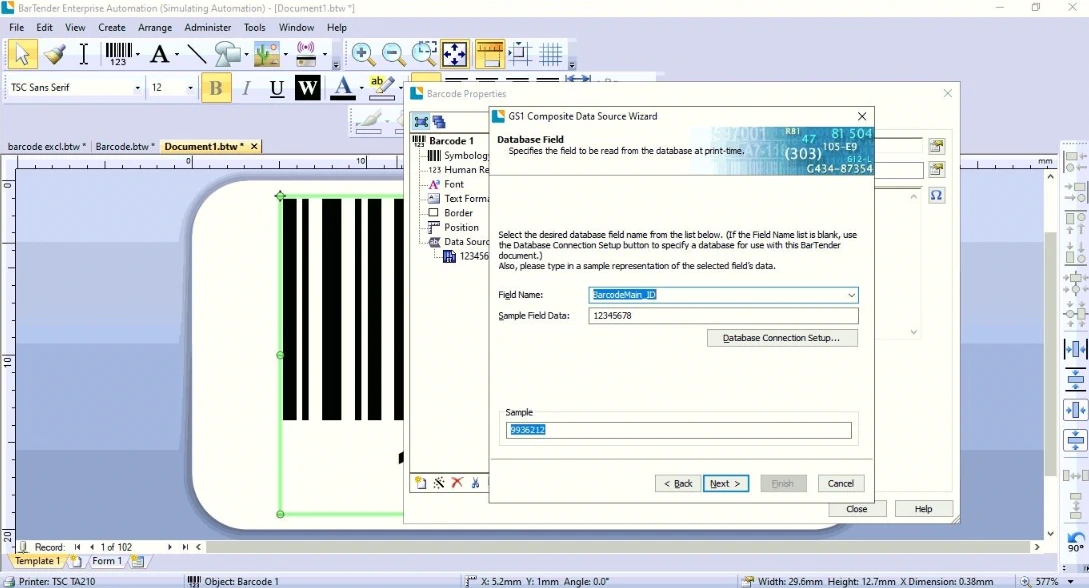Screen dimensions: 1089x588
Task: Choose the text cursor I-beam tool
Action: [83, 54]
